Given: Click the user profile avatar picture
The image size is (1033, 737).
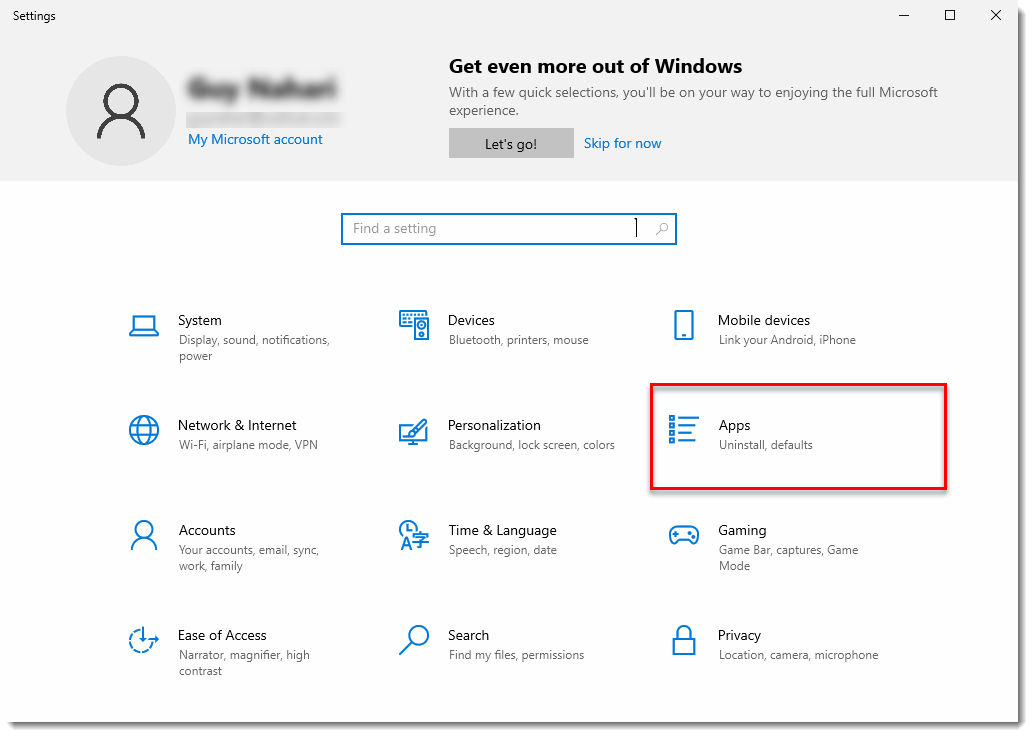Looking at the screenshot, I should (121, 111).
